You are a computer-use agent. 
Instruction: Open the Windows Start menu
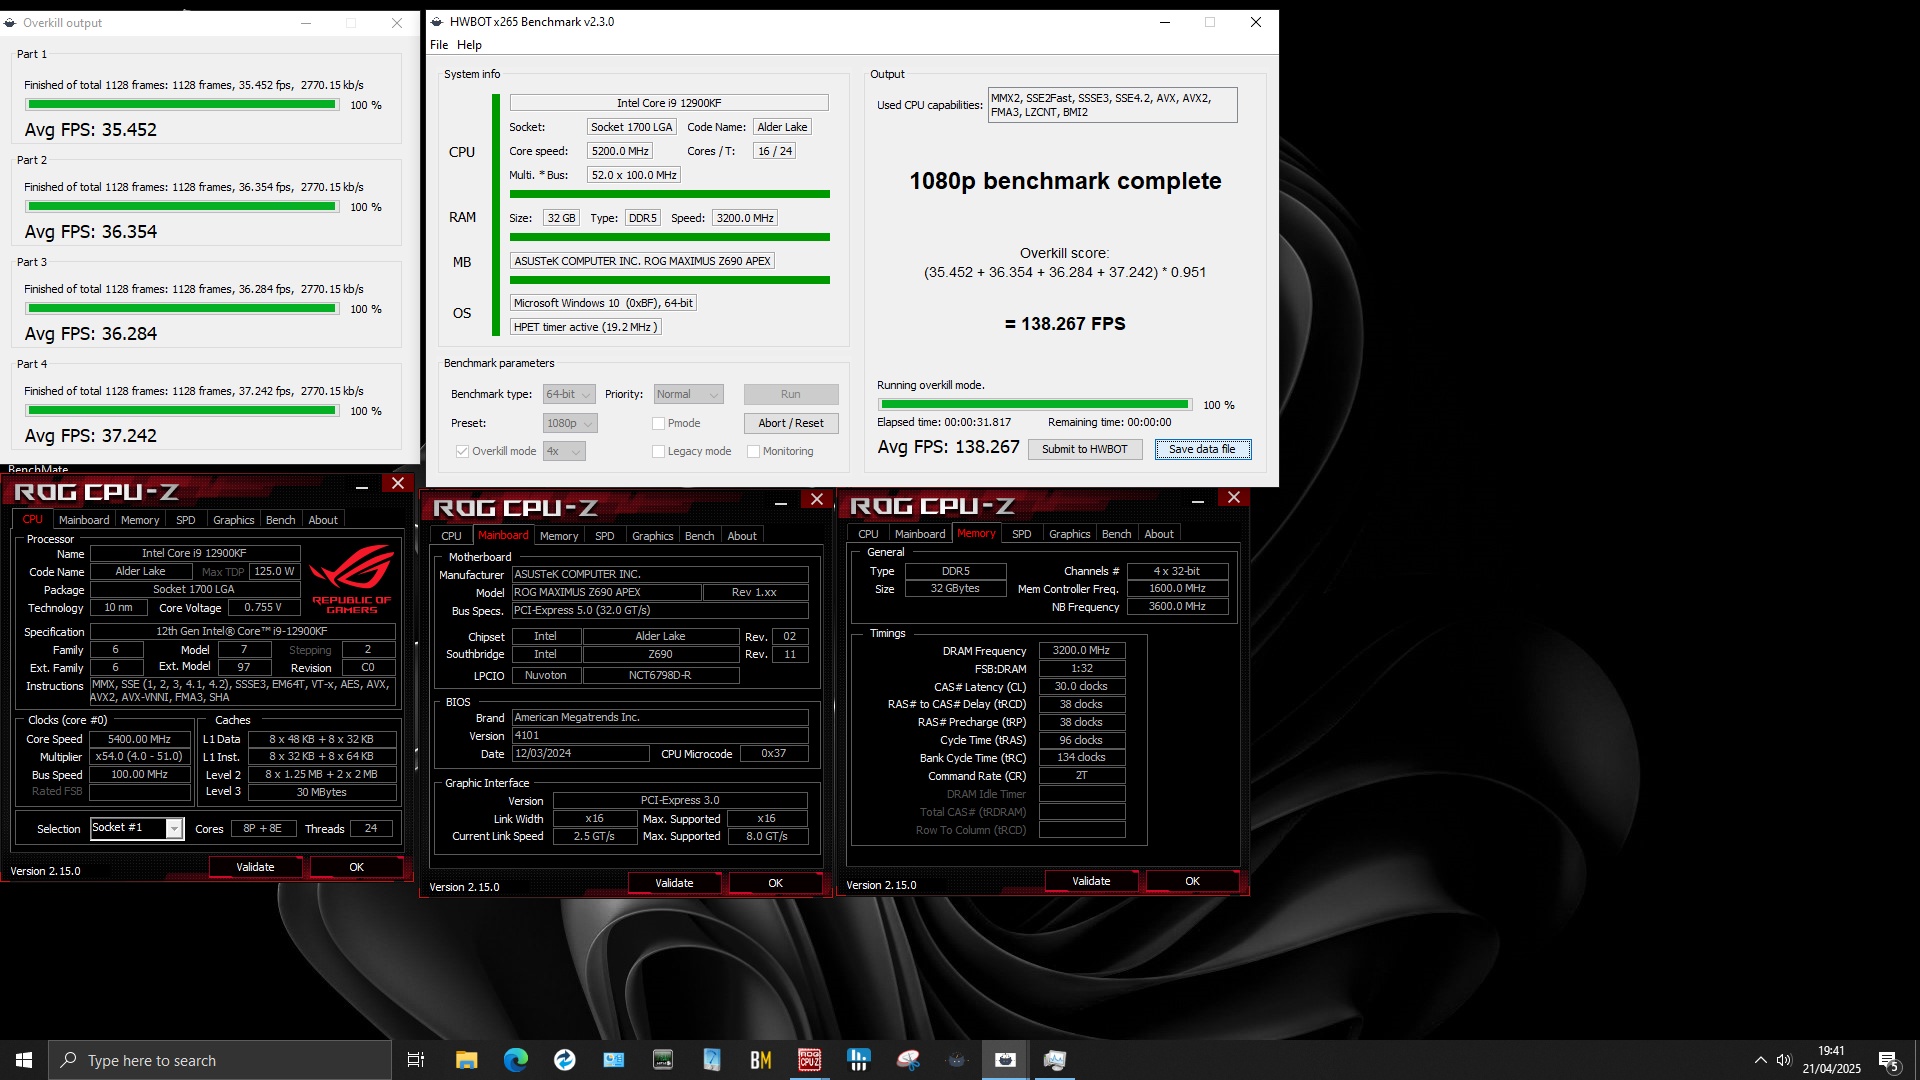point(24,1060)
